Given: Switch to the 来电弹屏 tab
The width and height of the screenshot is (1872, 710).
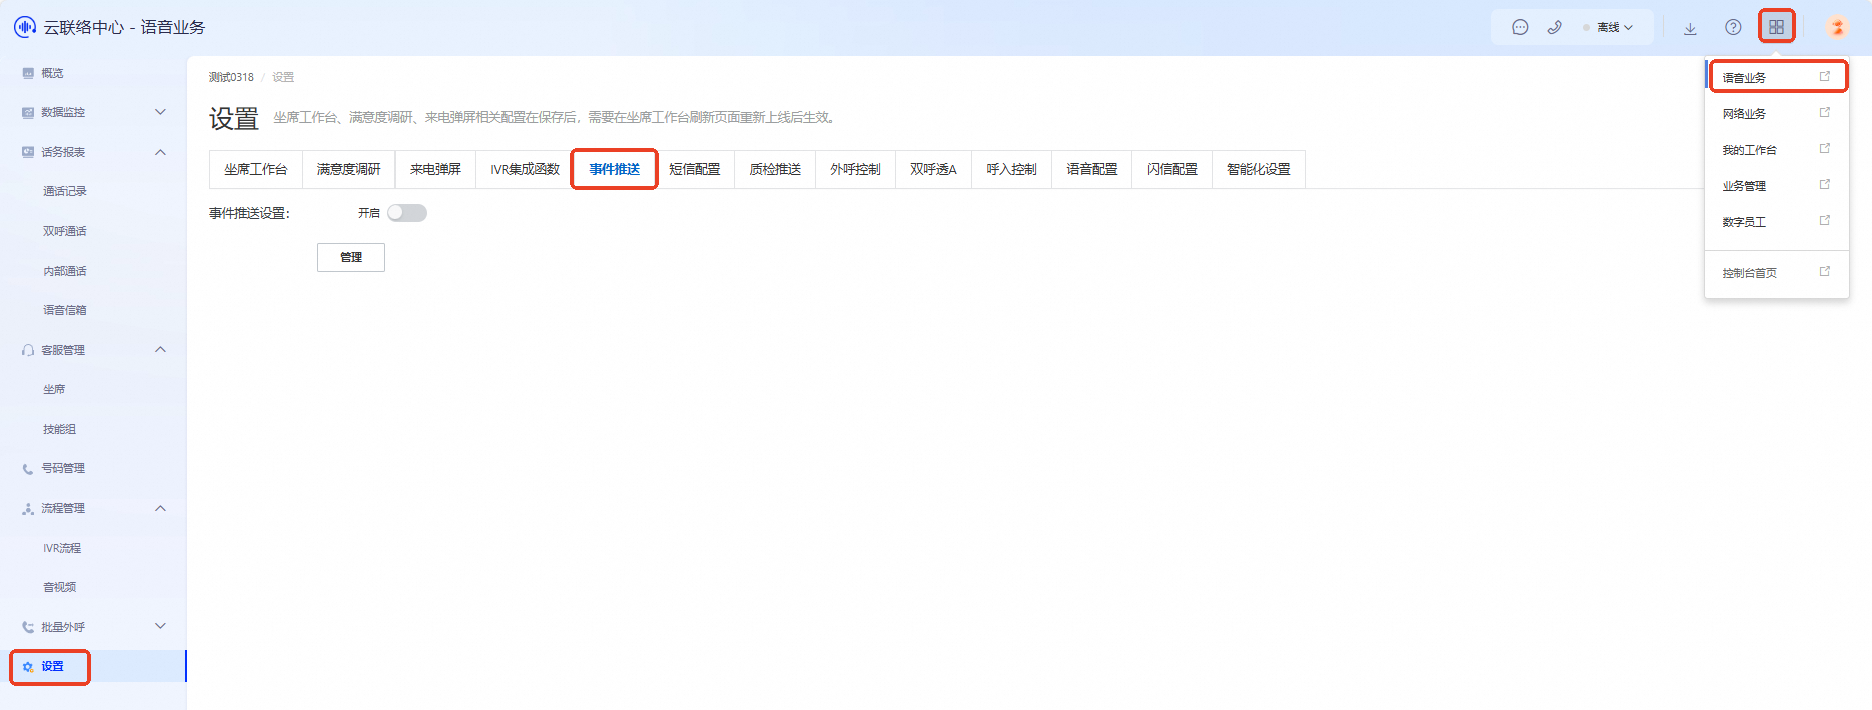Looking at the screenshot, I should 435,169.
